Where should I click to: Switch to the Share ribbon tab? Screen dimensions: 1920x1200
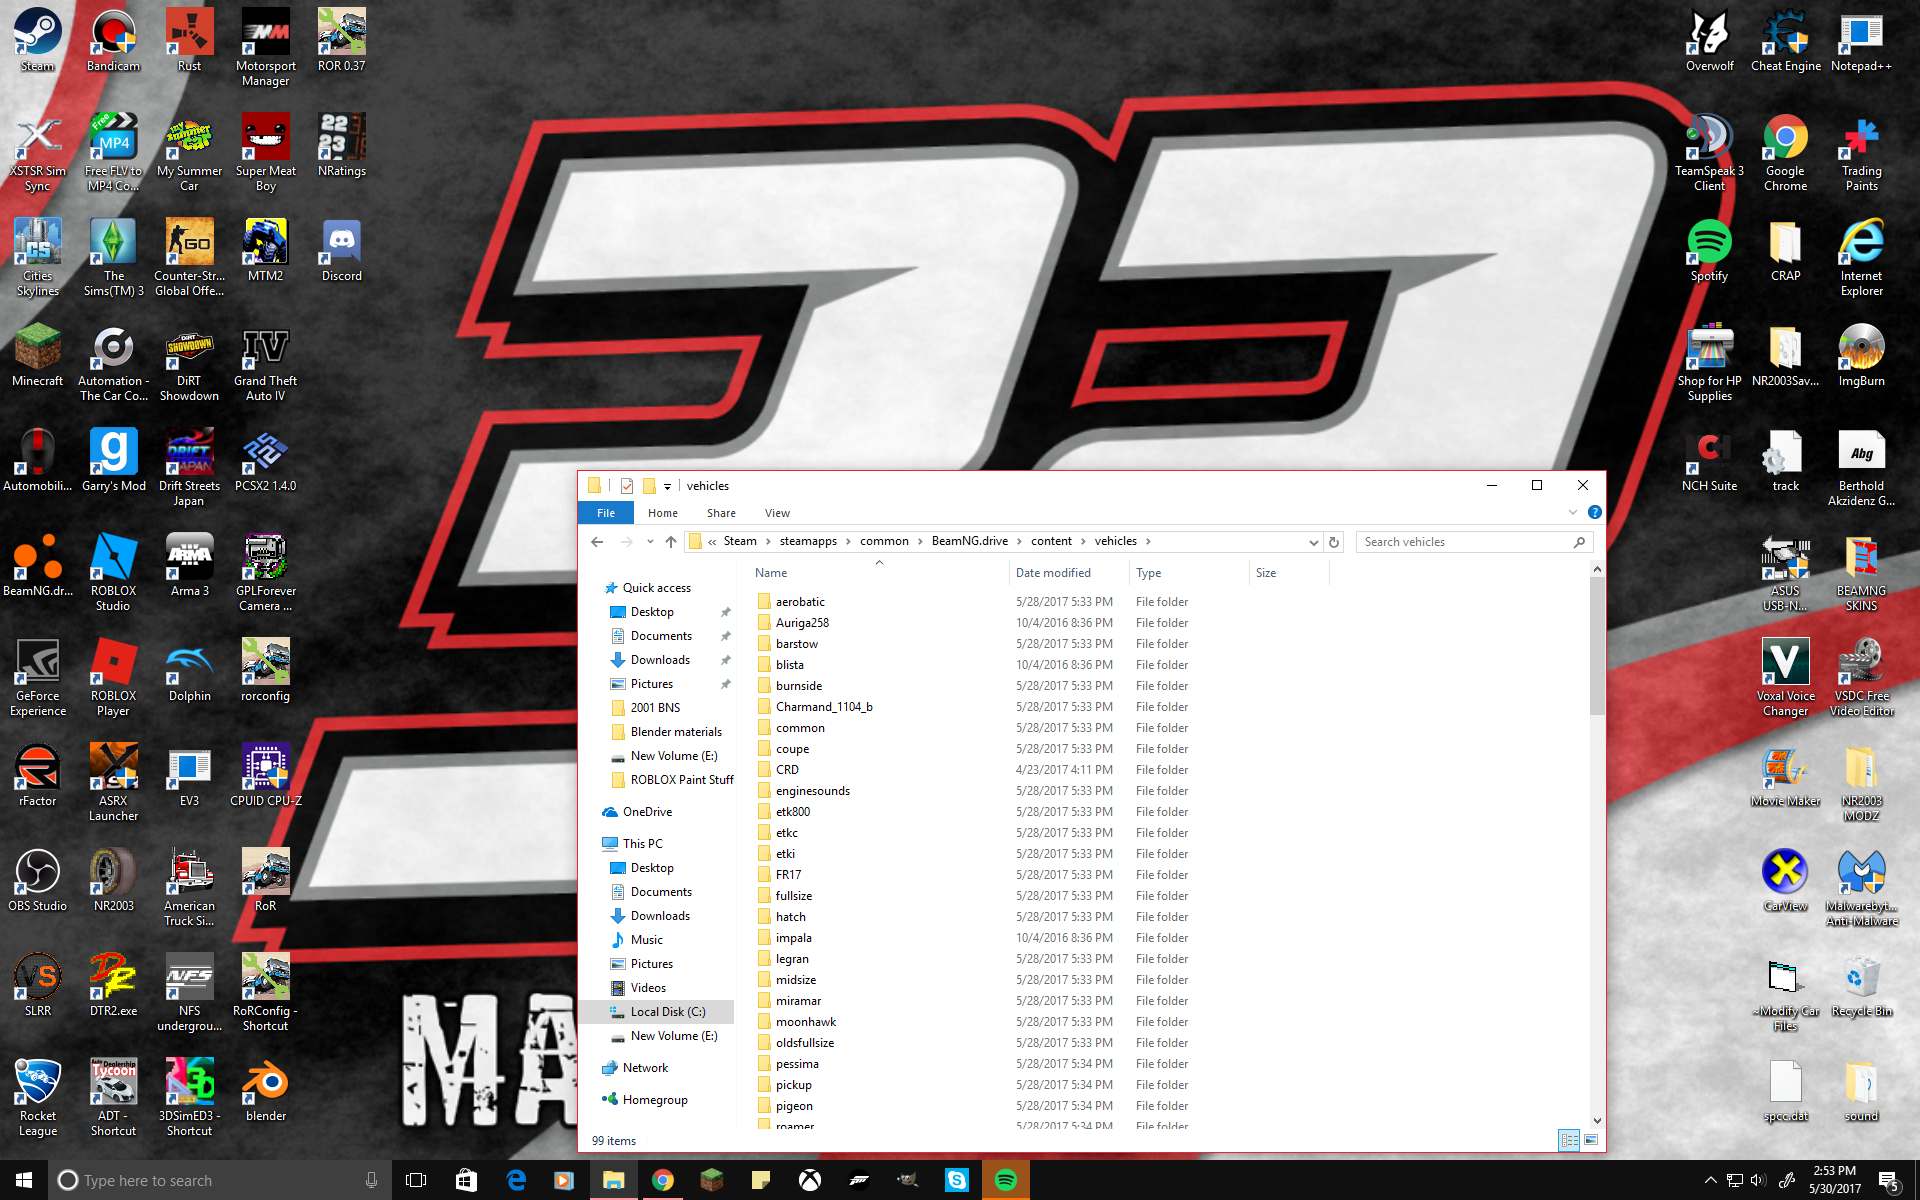tap(721, 513)
